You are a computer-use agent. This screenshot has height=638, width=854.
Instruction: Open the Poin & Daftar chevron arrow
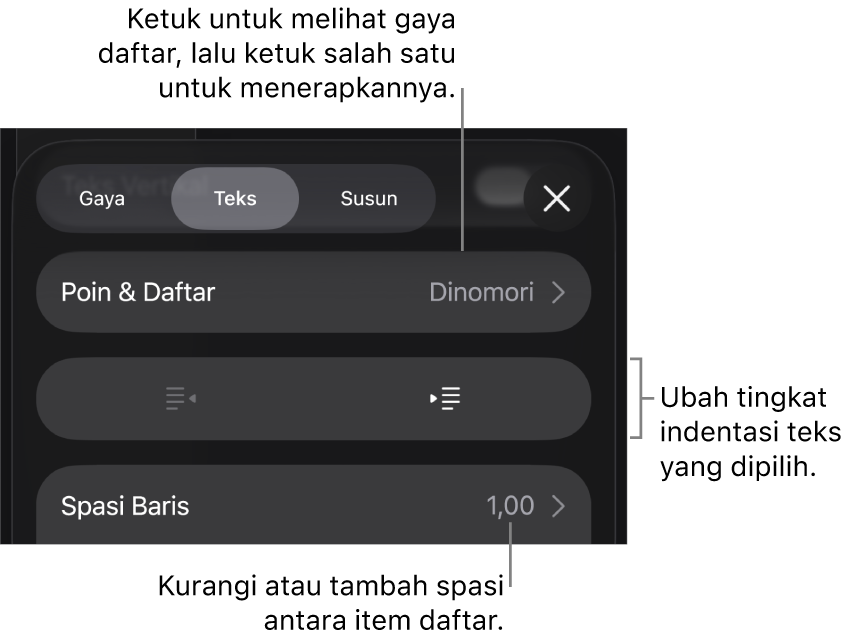click(558, 293)
